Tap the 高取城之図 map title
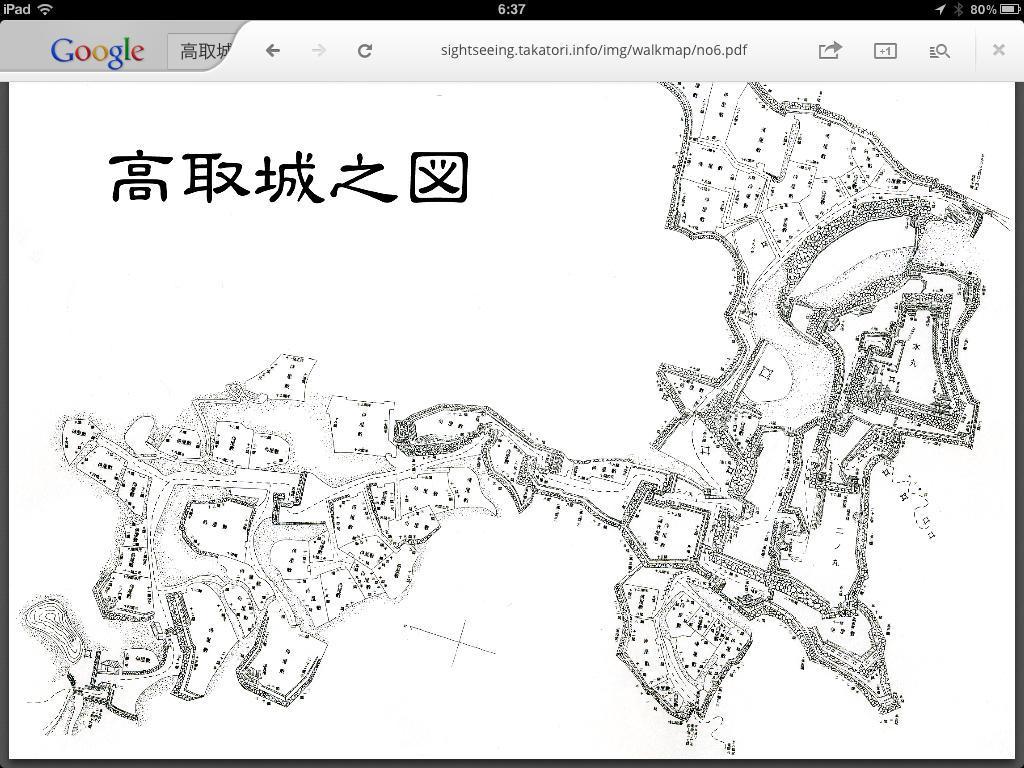1024x768 pixels. (x=289, y=178)
